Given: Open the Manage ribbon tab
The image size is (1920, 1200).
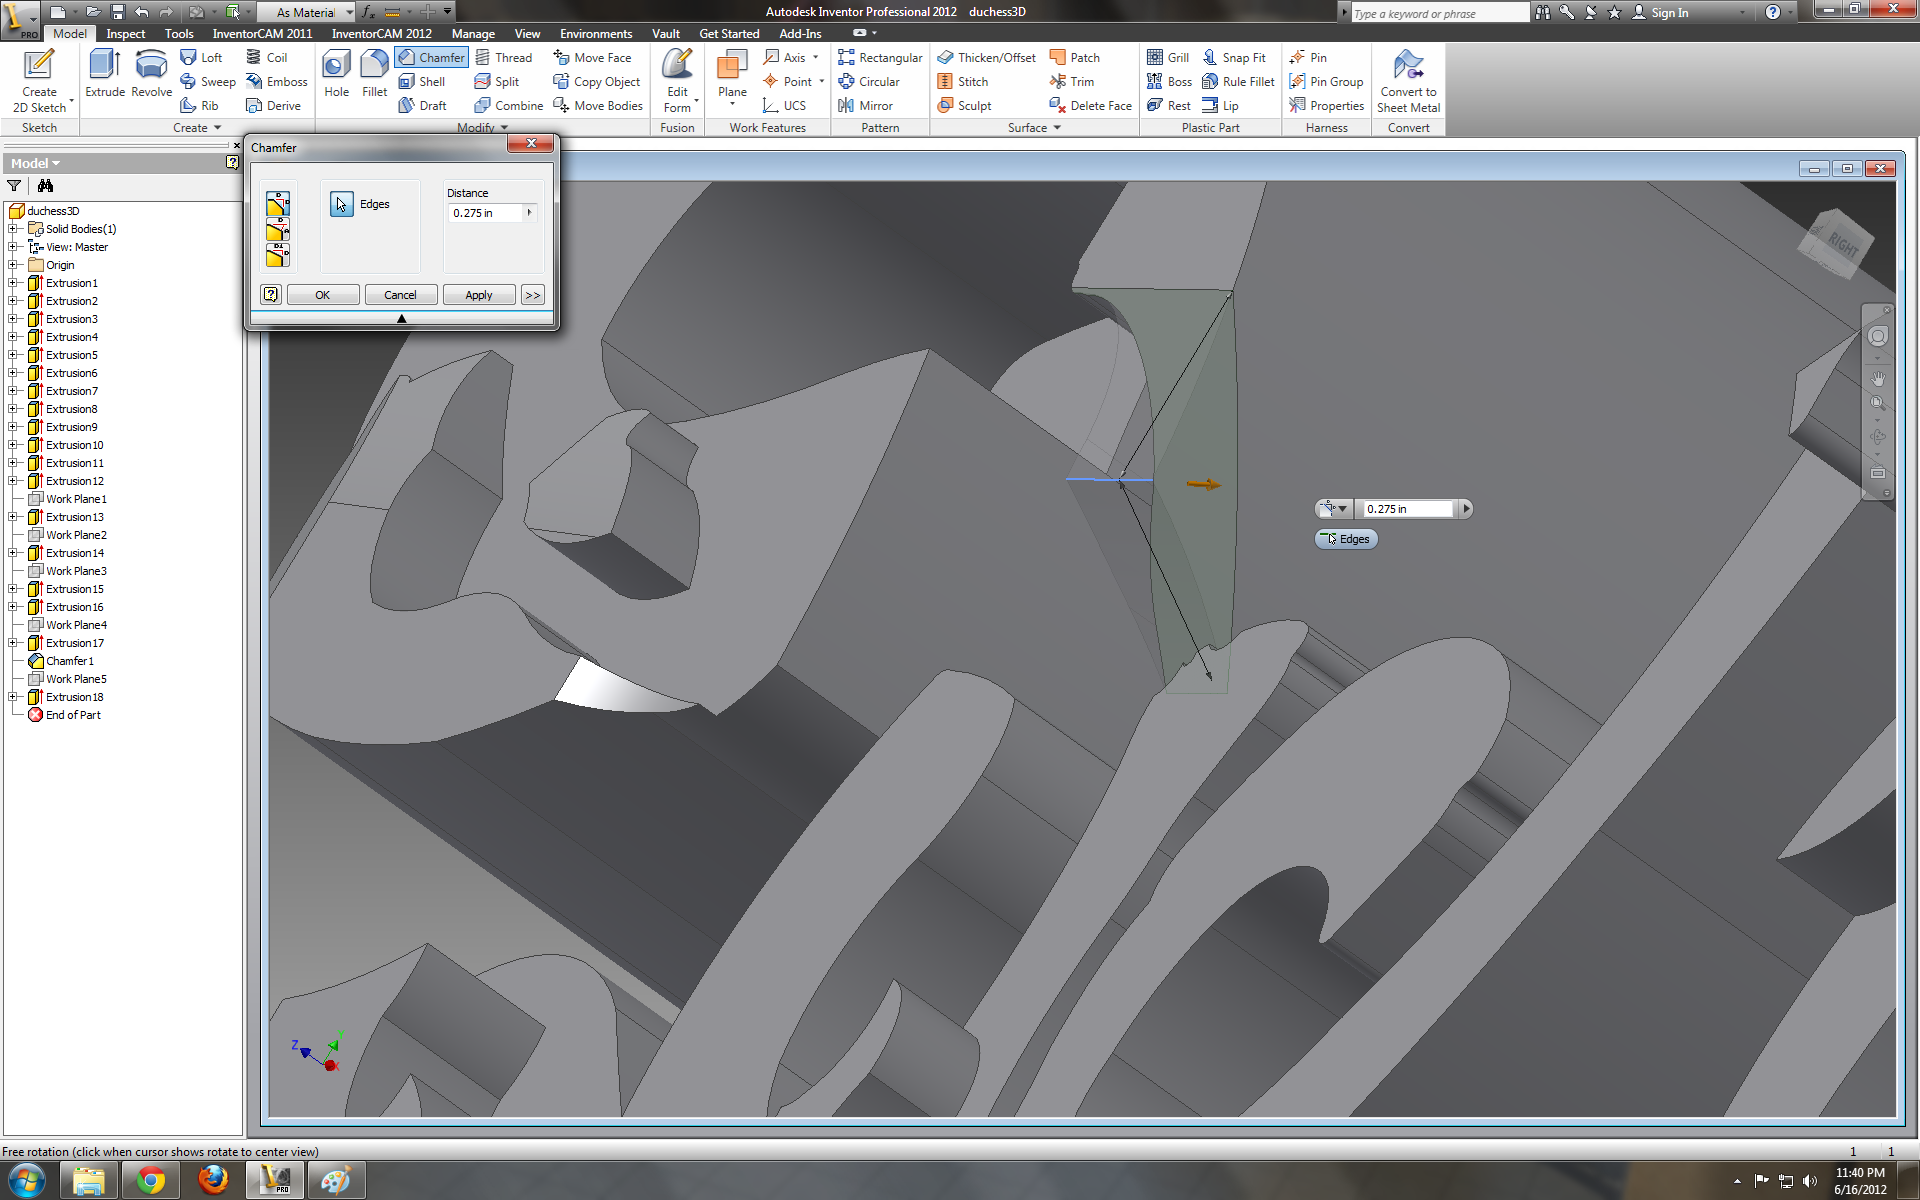Looking at the screenshot, I should [x=473, y=34].
